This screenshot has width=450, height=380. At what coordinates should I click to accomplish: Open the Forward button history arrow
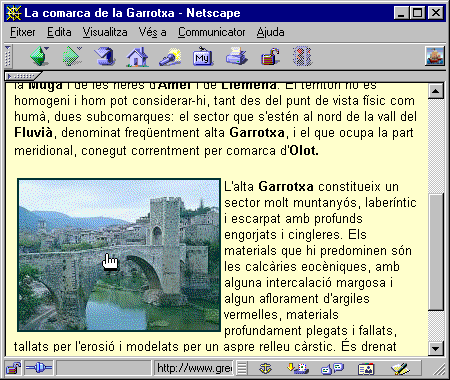[x=80, y=49]
